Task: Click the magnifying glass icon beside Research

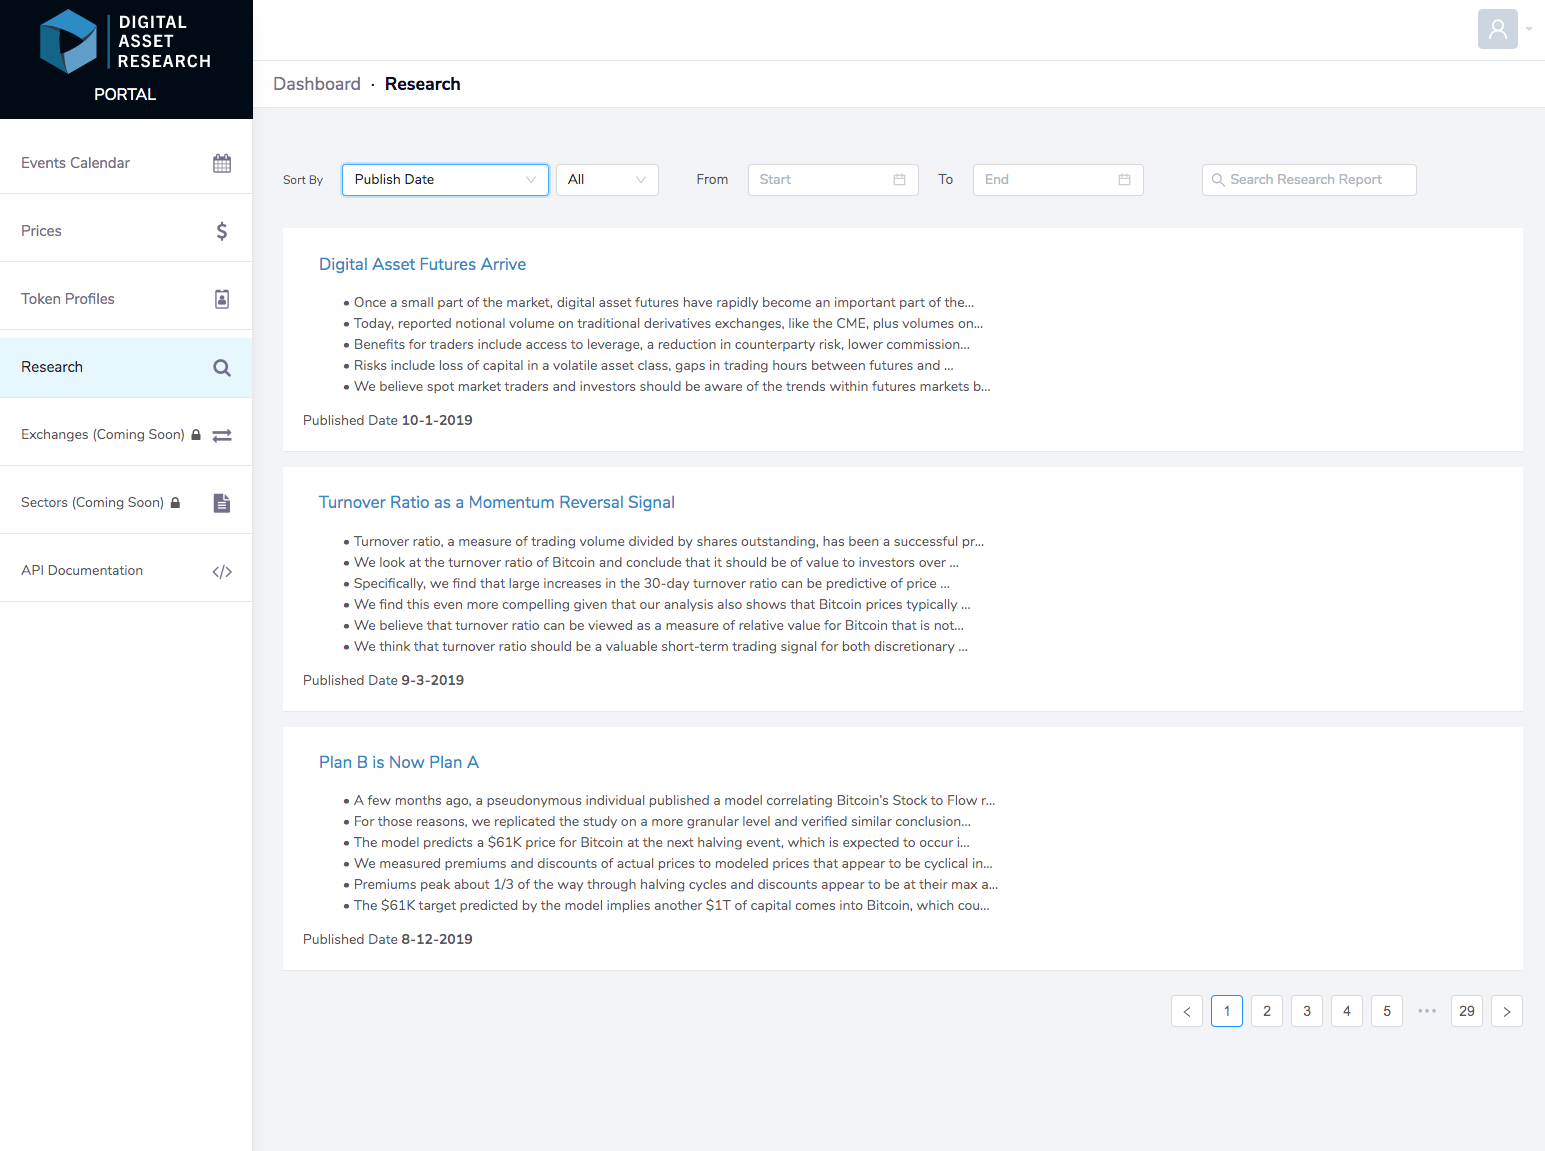Action: click(x=222, y=367)
